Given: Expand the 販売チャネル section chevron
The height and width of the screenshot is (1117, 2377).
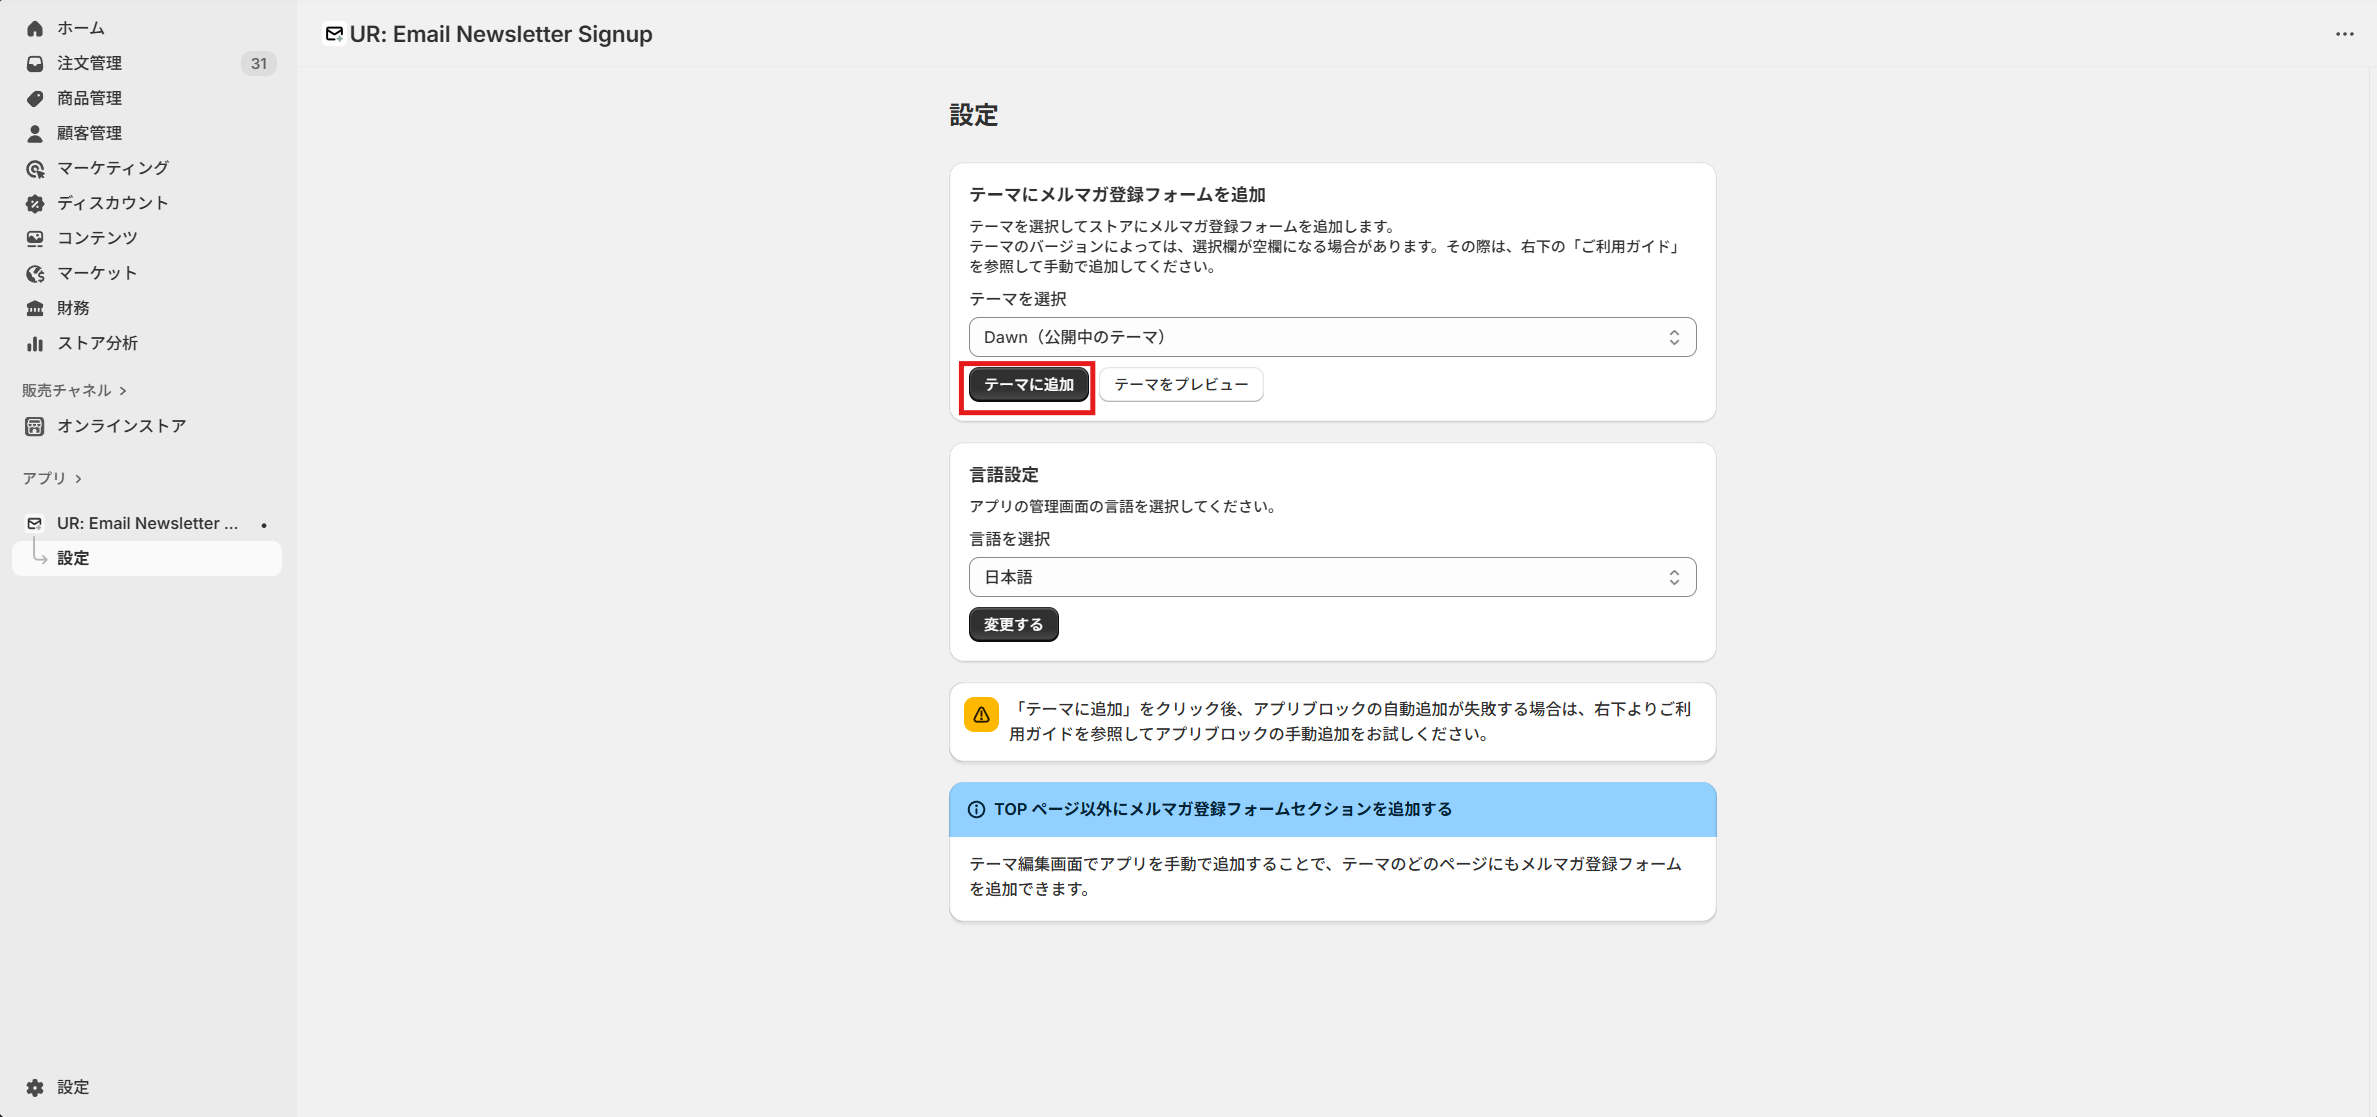Looking at the screenshot, I should 123,390.
